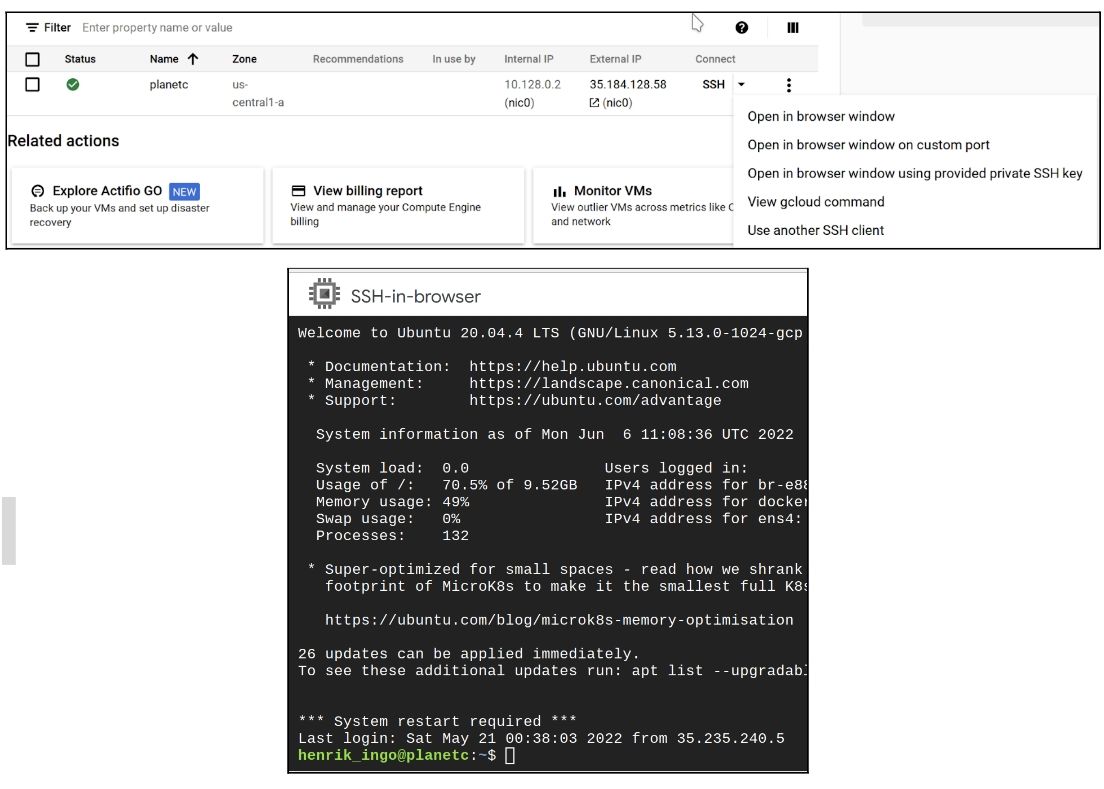Click the System restart required message

(x=437, y=721)
